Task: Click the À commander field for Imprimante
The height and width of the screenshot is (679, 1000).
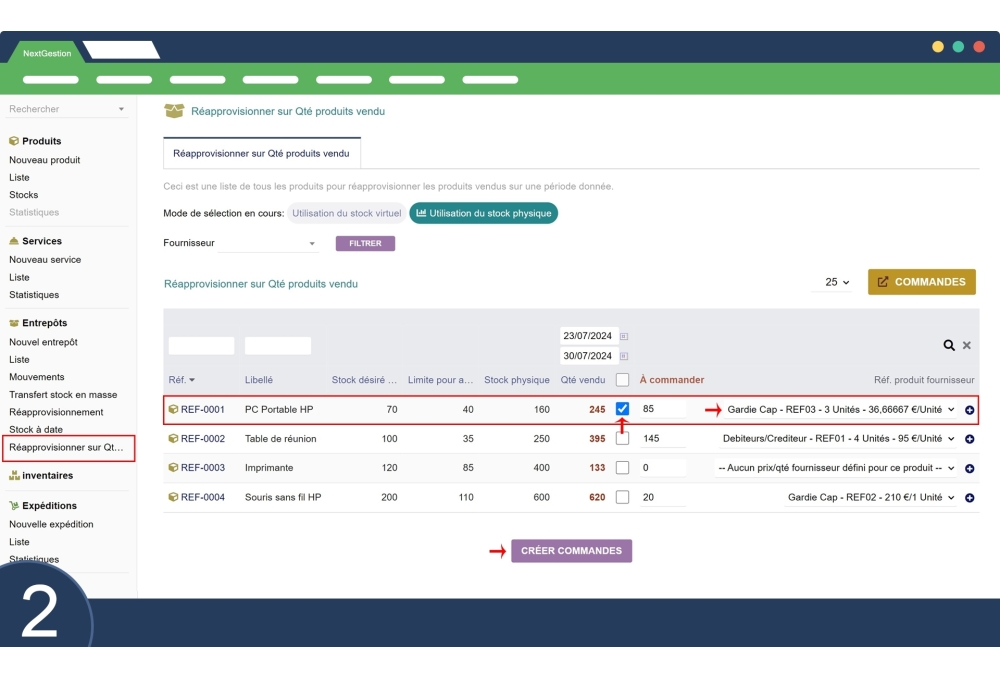Action: [x=662, y=468]
